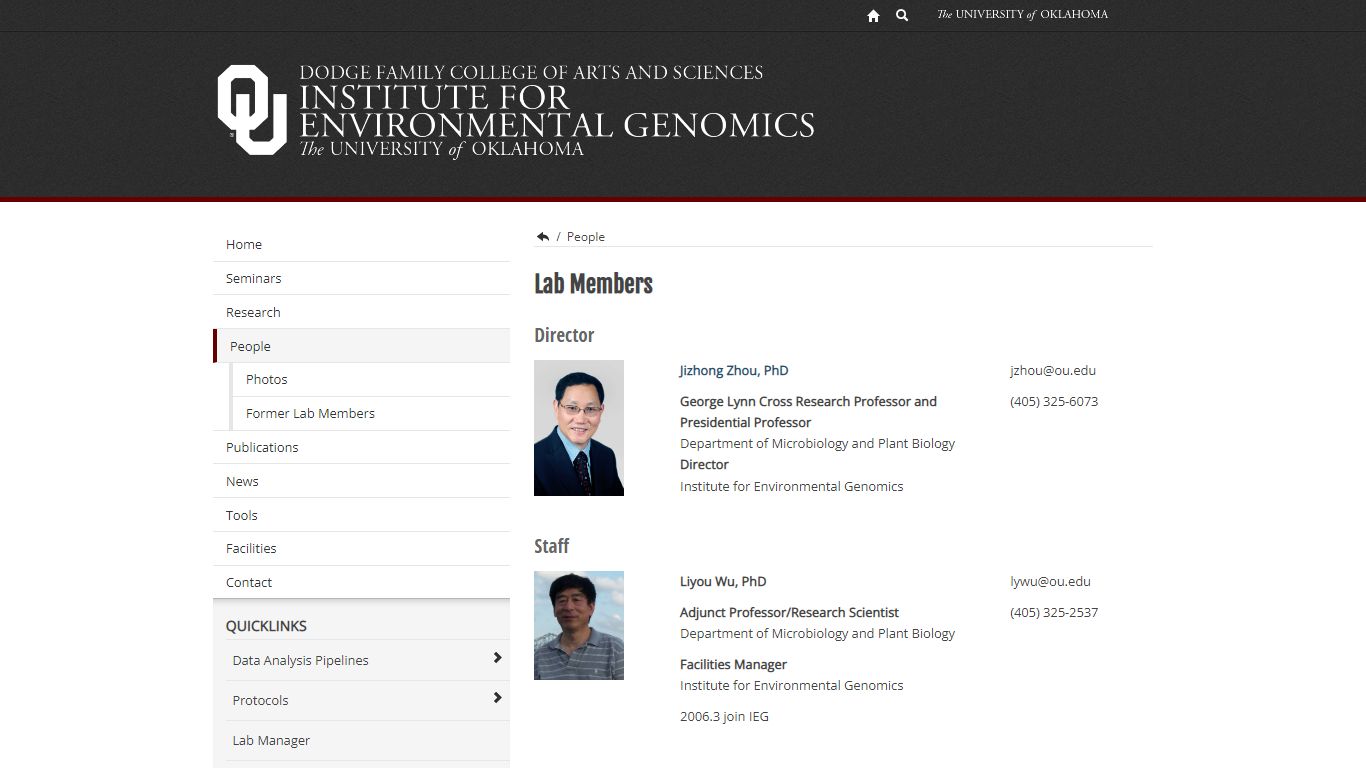Click the OU interlocking logo
The image size is (1366, 768).
(x=252, y=110)
